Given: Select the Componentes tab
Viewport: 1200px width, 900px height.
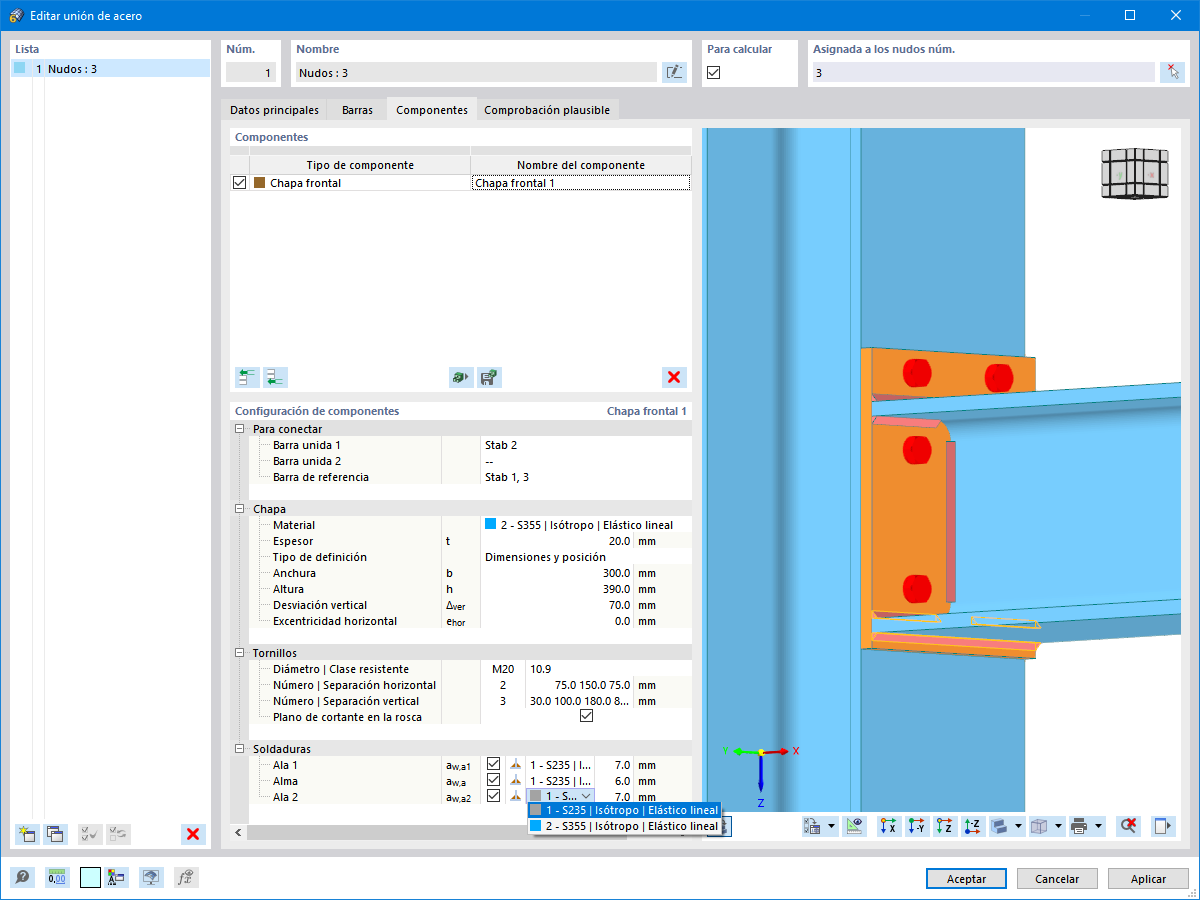Looking at the screenshot, I should click(432, 110).
